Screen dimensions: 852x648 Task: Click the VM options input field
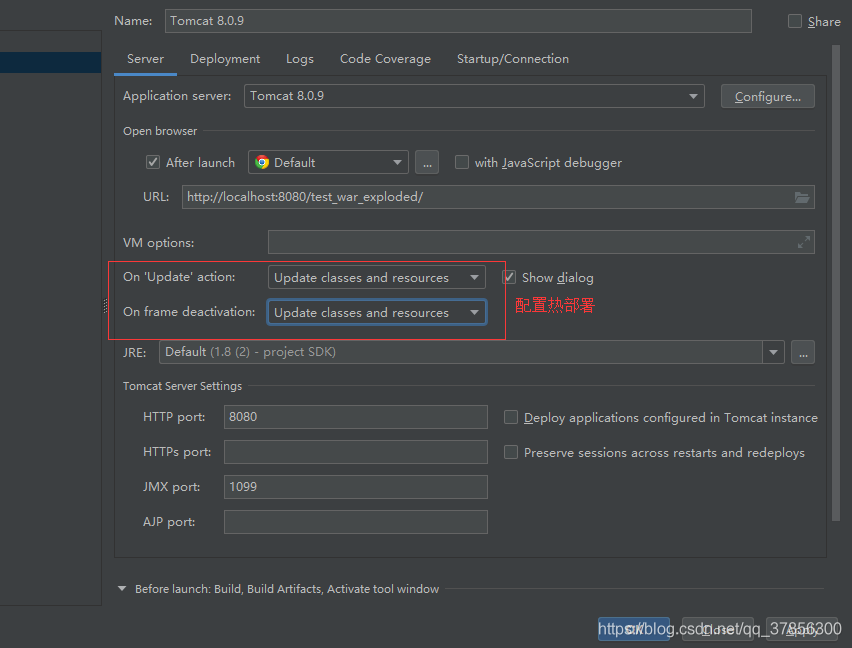(541, 242)
